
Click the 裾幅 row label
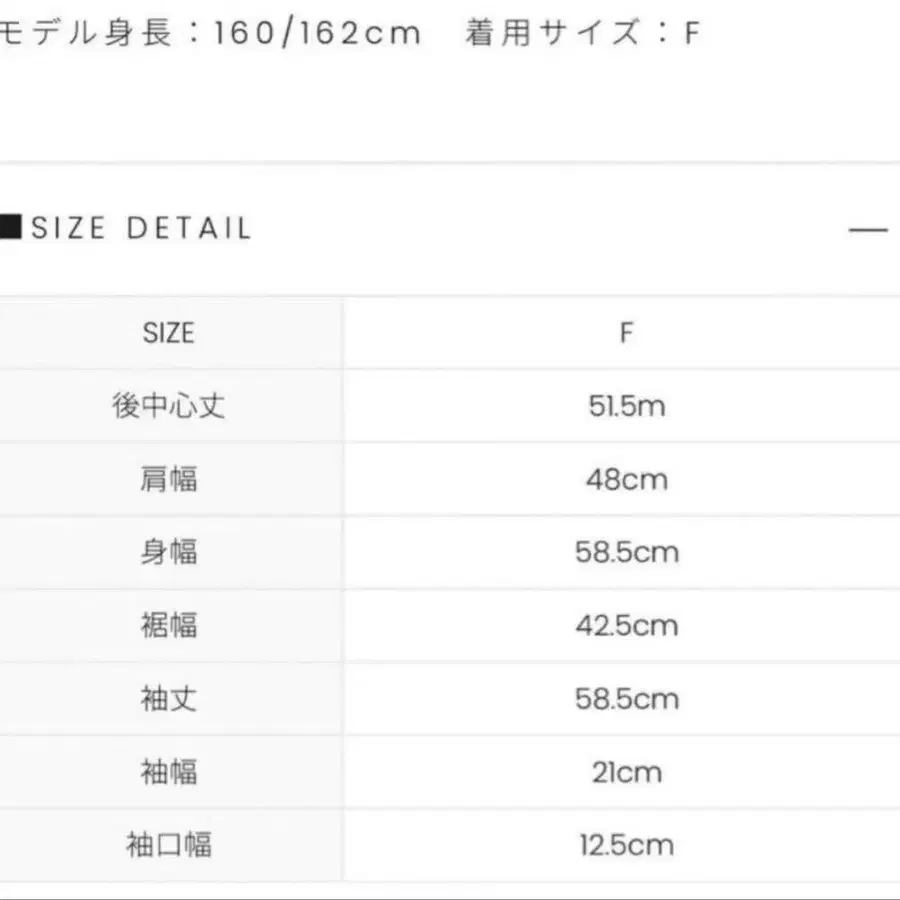tap(169, 625)
